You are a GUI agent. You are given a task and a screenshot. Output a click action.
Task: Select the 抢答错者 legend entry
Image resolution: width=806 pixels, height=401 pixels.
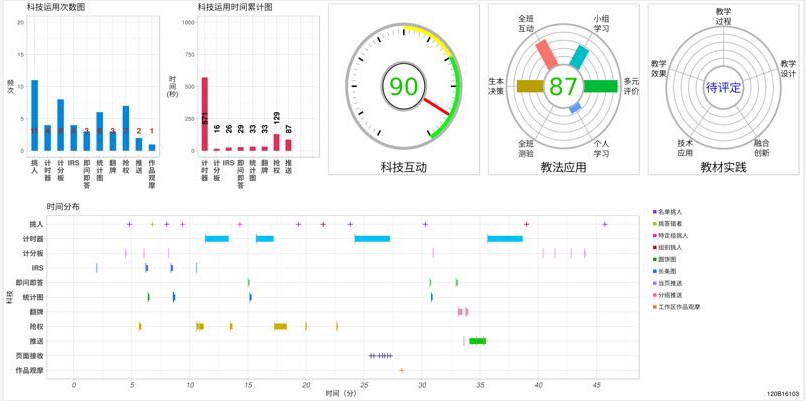click(680, 224)
